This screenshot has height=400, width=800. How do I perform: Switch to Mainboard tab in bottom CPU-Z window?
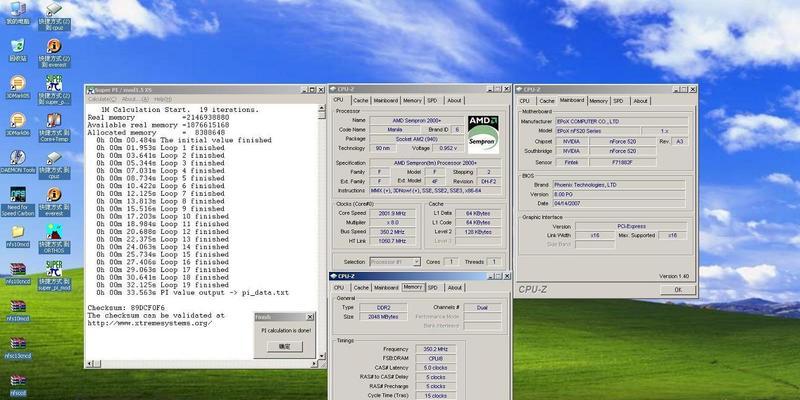coord(386,288)
